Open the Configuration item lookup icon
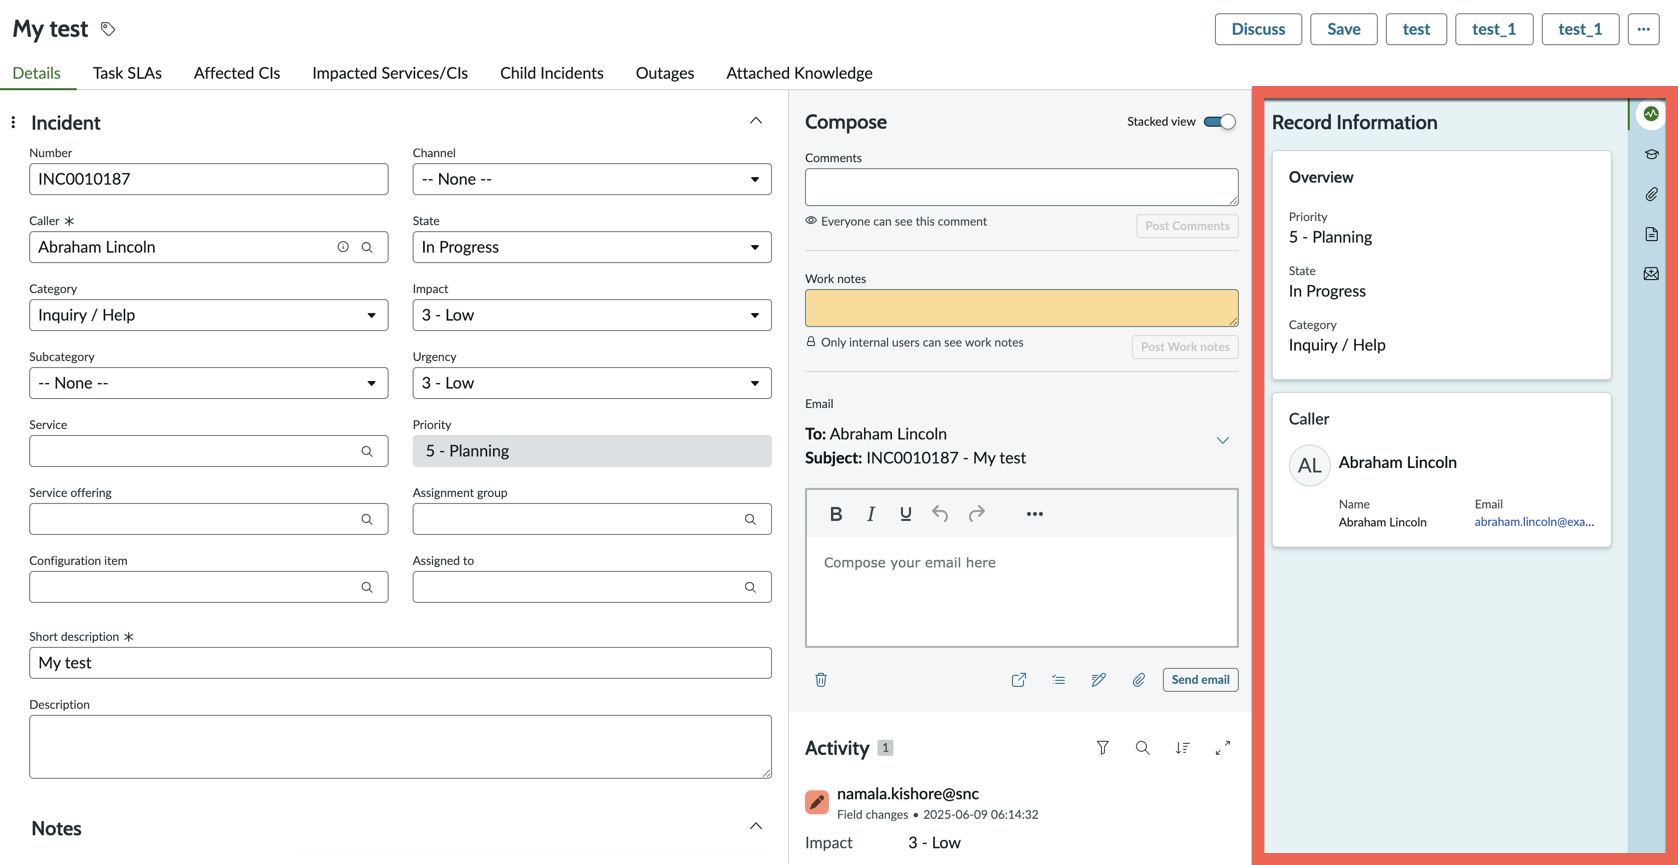Screen dimensions: 1678x865 (367, 587)
